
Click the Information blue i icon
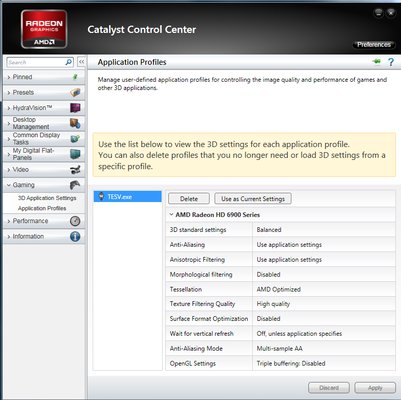[75, 236]
